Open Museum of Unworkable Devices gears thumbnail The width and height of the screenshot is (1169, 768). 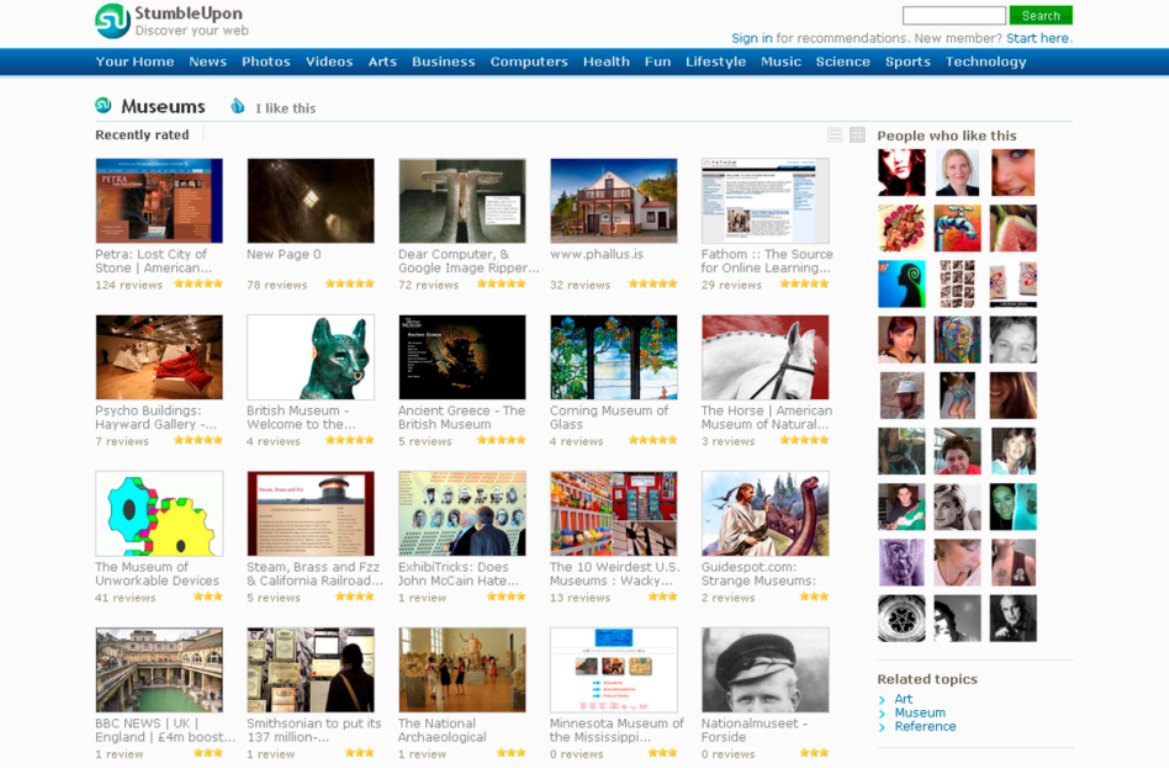tap(159, 514)
